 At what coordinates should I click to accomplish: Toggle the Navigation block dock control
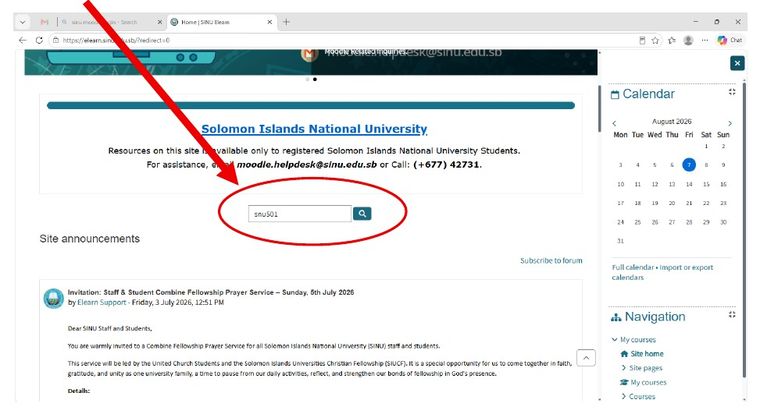tap(732, 315)
